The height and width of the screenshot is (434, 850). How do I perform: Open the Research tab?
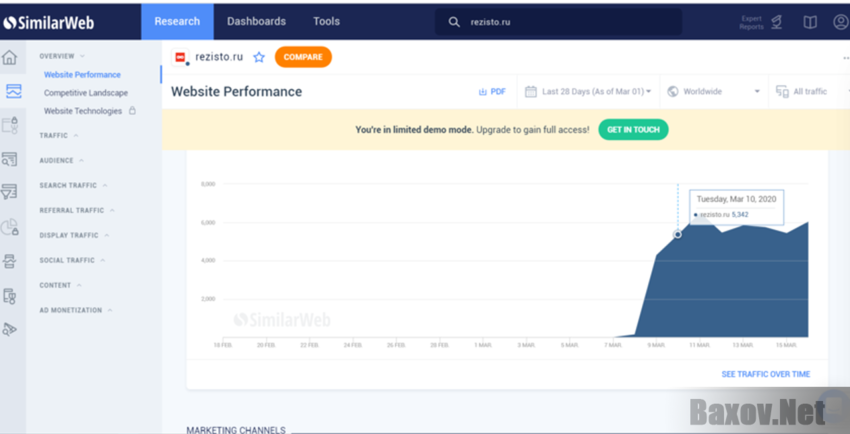pyautogui.click(x=177, y=22)
